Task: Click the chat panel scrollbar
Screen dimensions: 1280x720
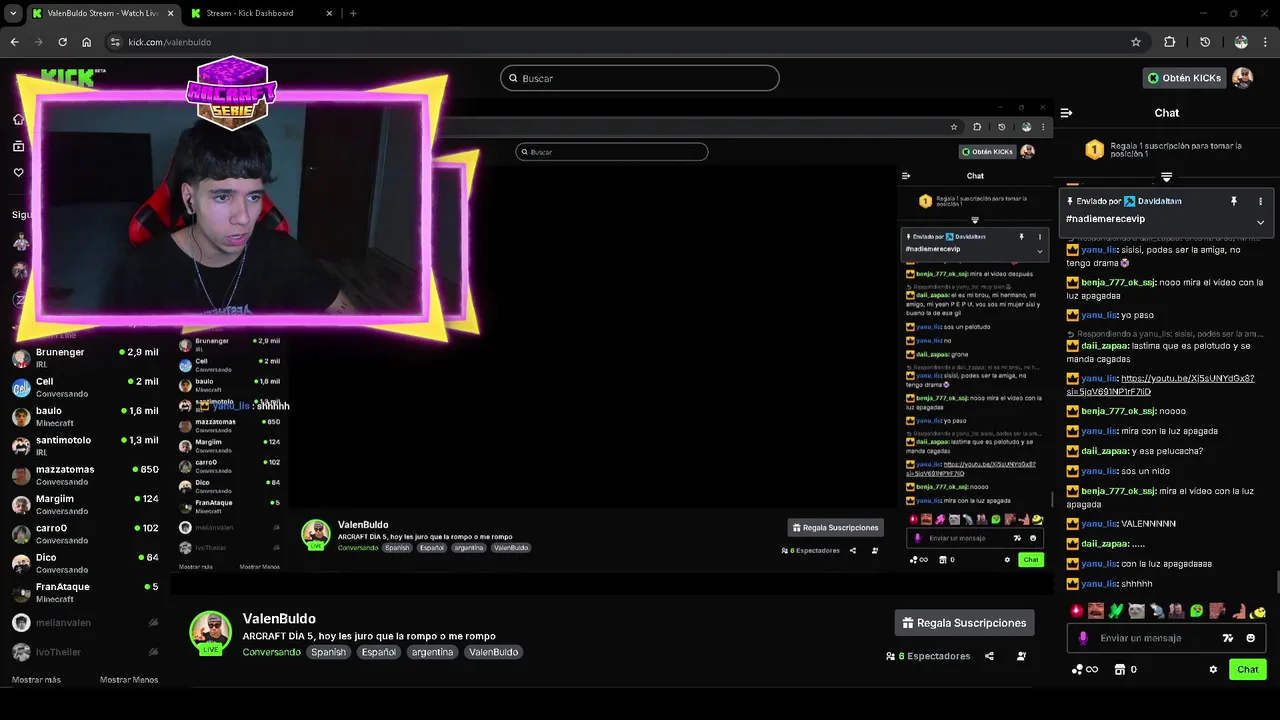Action: point(1276,583)
